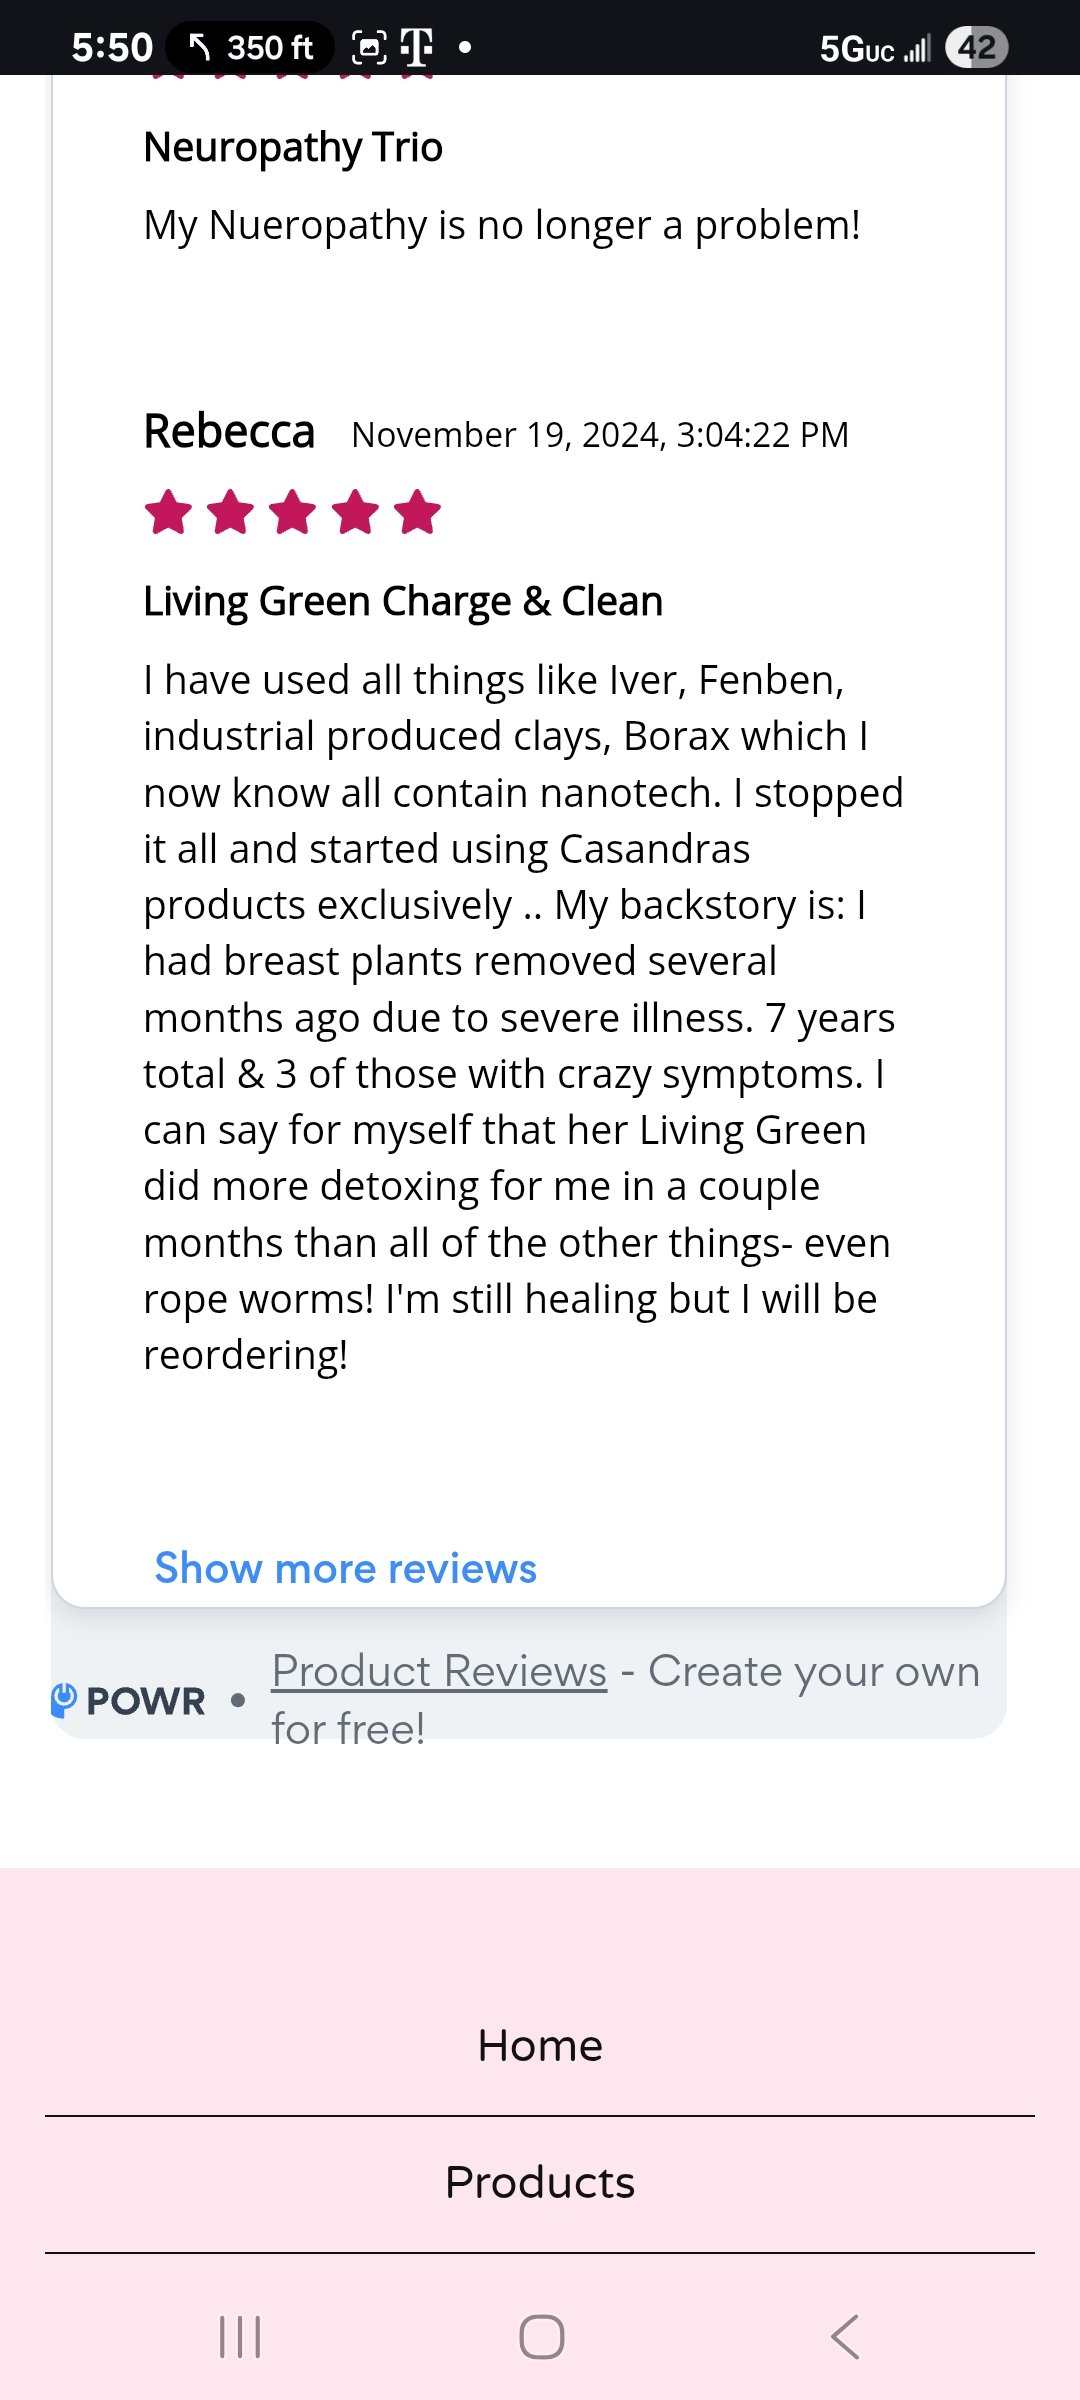The image size is (1080, 2400).
Task: Tap fifth star in Rebecca's rating
Action: pyautogui.click(x=417, y=512)
